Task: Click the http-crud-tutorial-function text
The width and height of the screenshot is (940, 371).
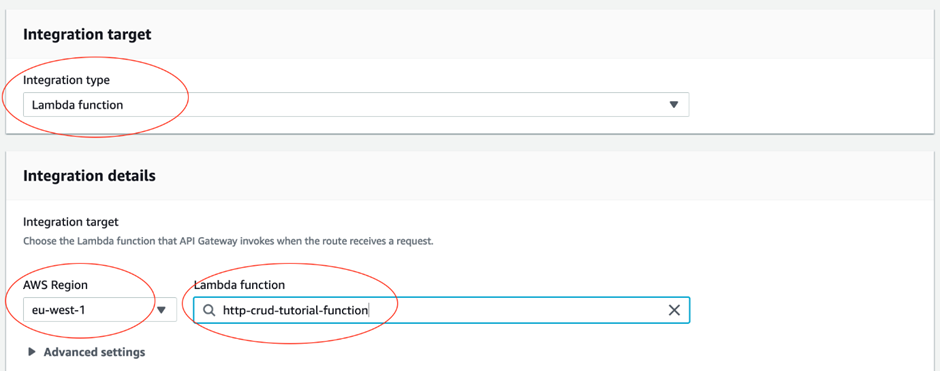Action: coord(295,310)
